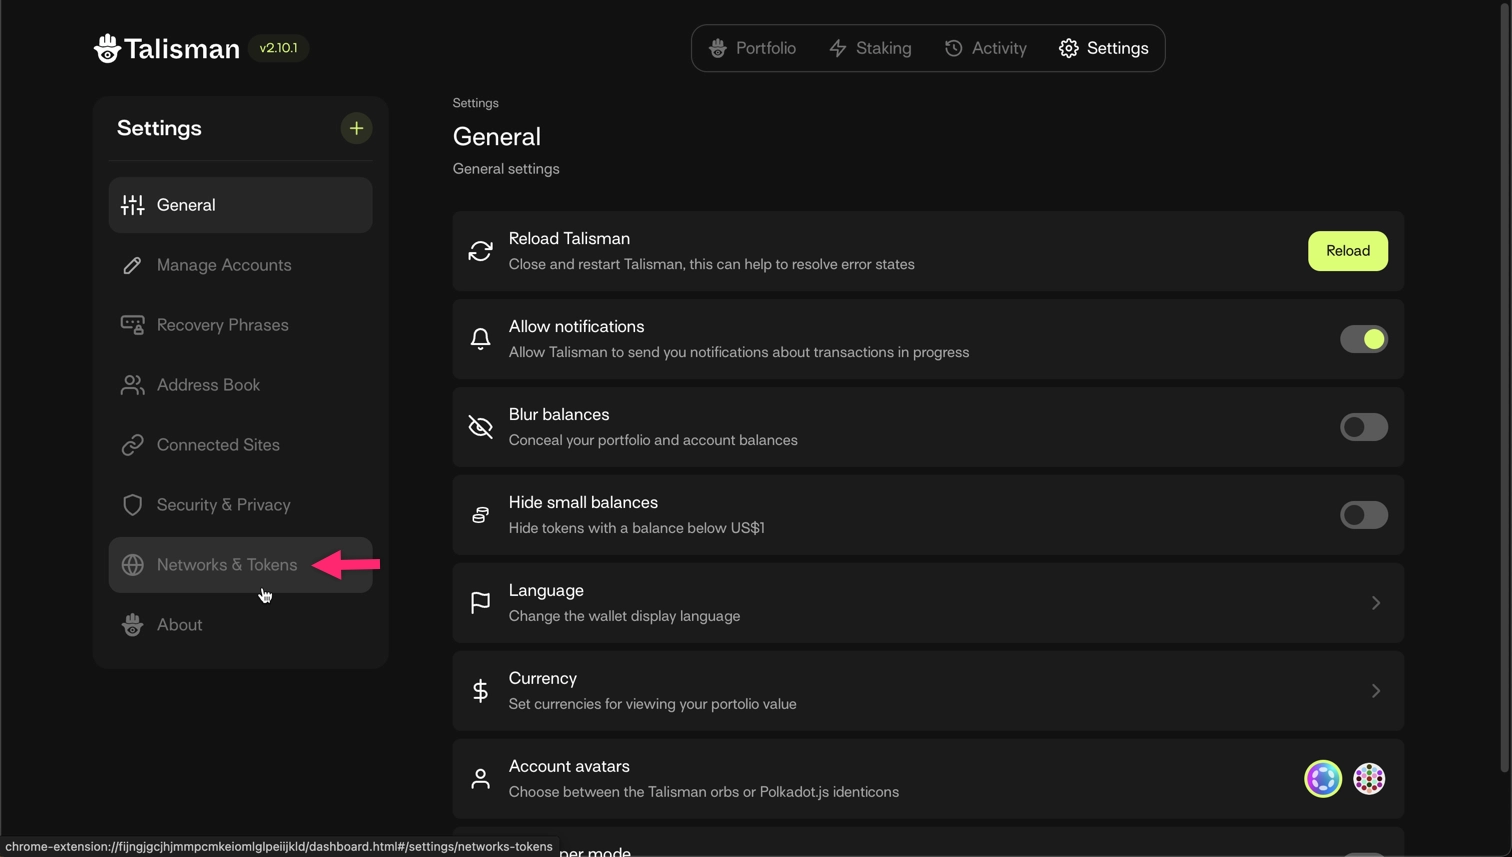Select the Polkadot.js identicon avatar style
This screenshot has width=1512, height=857.
click(x=1369, y=779)
